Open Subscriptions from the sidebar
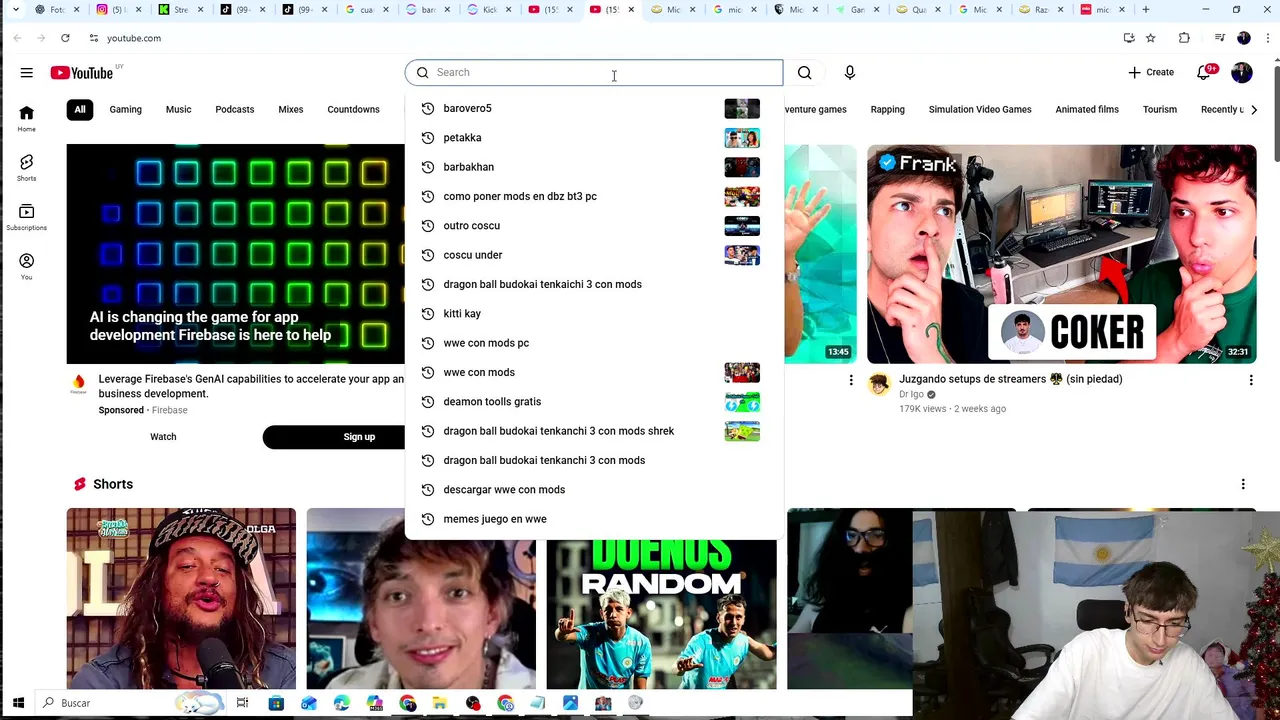Screen dimensions: 1280x720 pyautogui.click(x=26, y=217)
